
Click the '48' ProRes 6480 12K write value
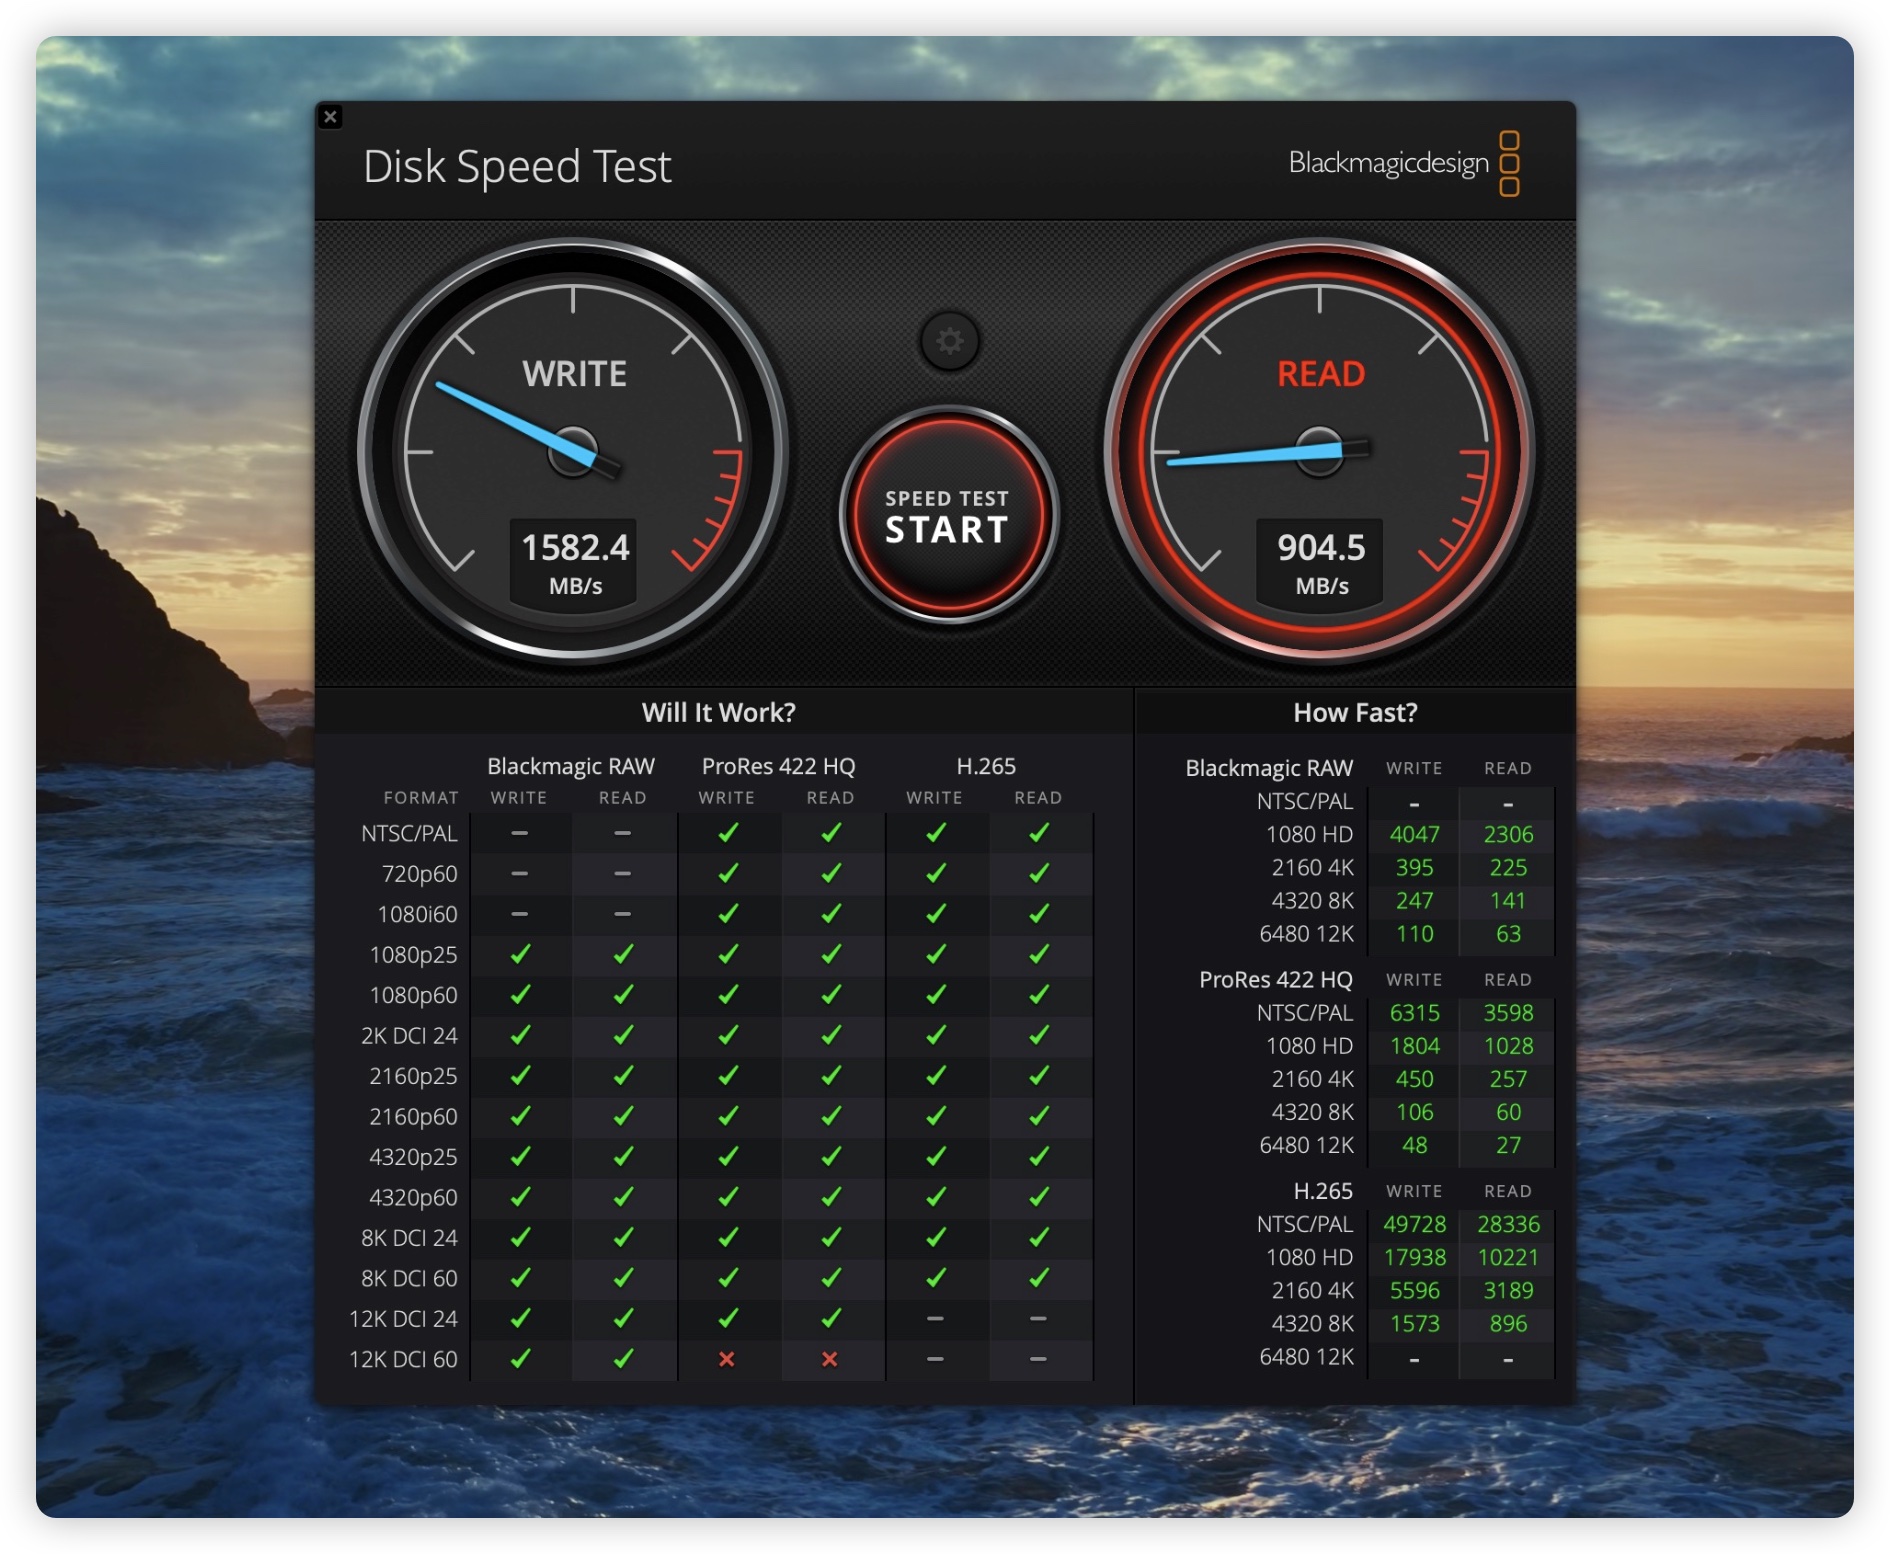pos(1414,1144)
